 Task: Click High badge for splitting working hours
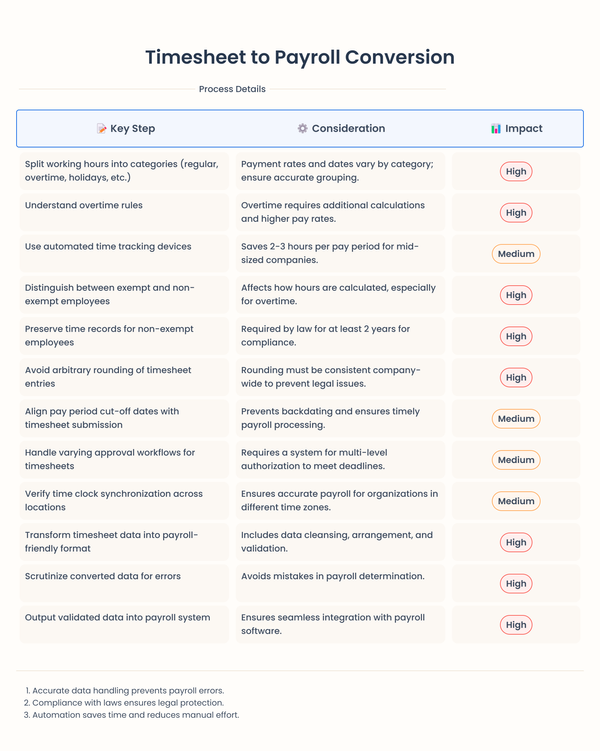click(x=516, y=171)
